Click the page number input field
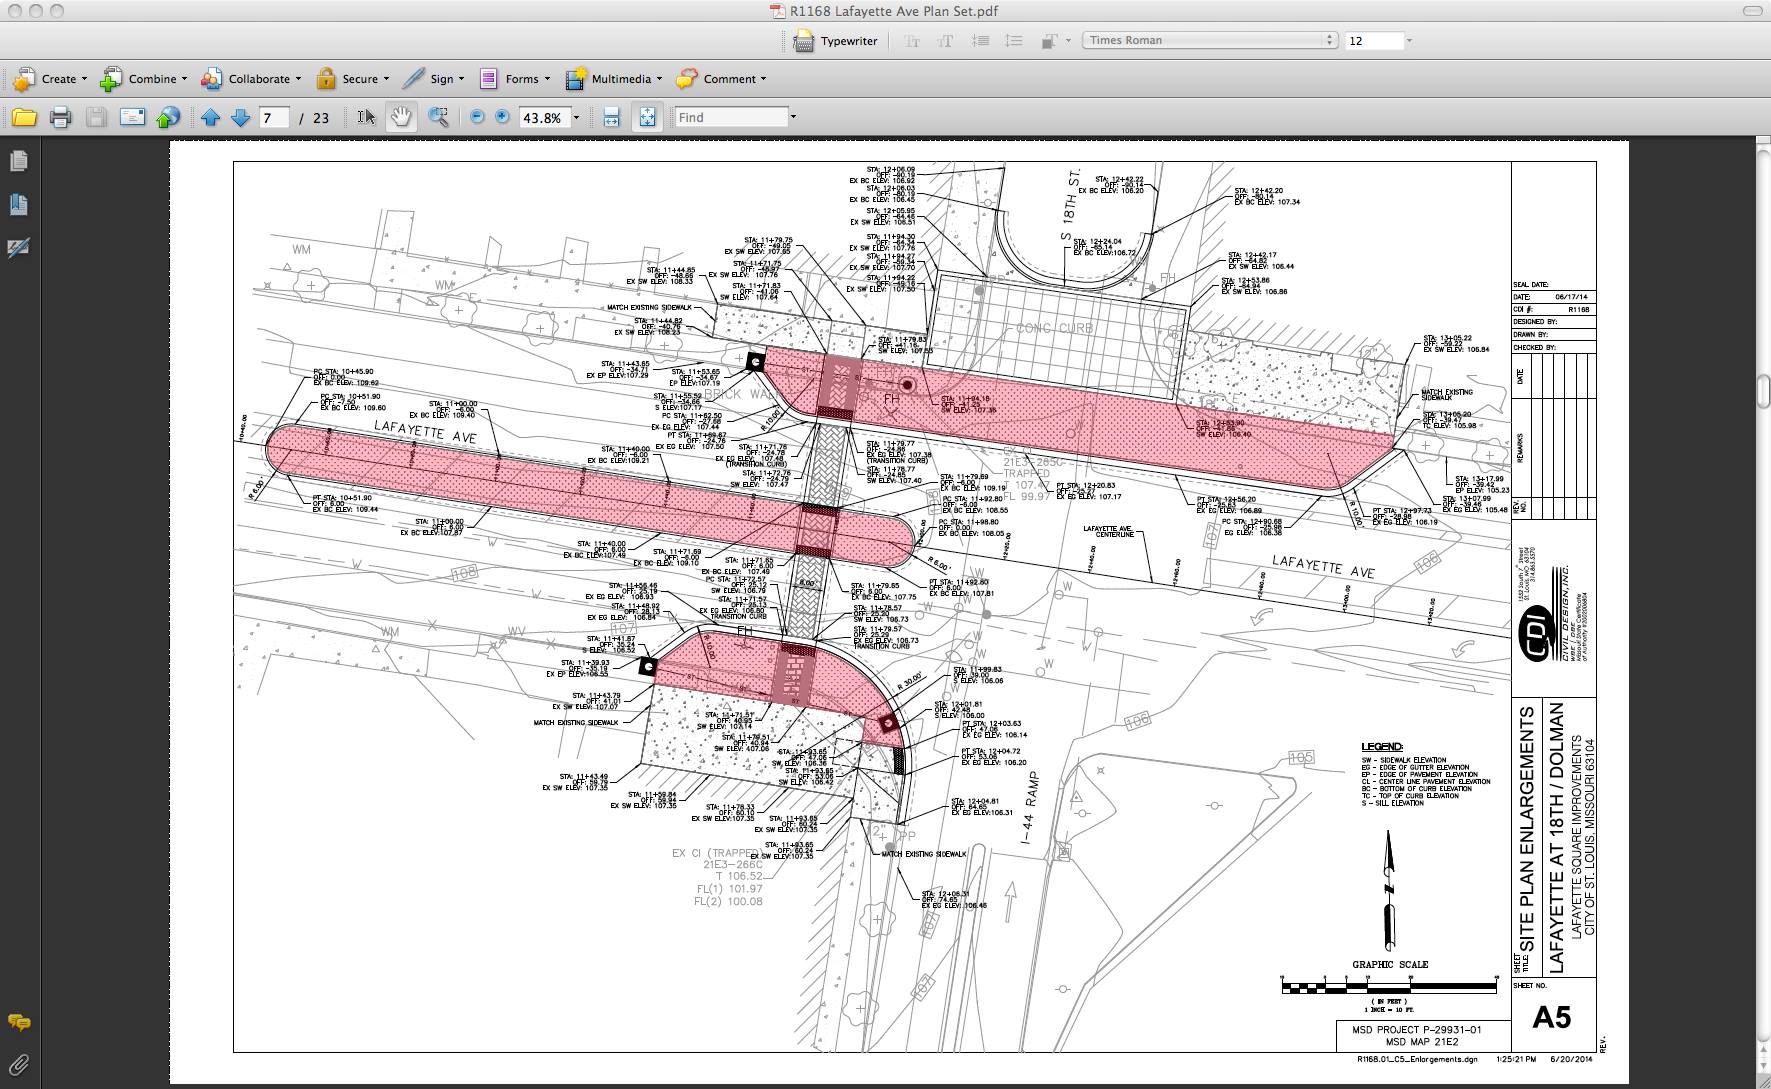Viewport: 1771px width, 1089px height. click(x=273, y=118)
